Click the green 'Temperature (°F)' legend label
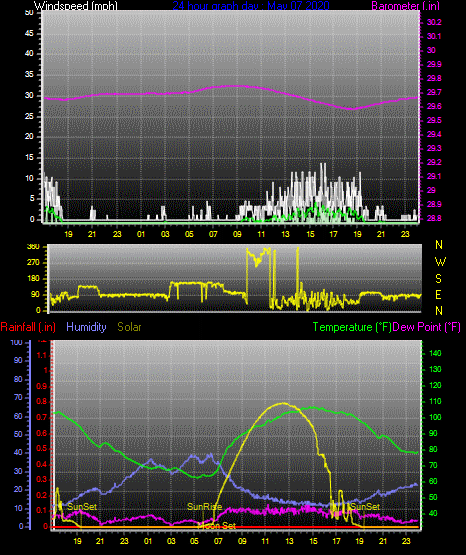 pyautogui.click(x=352, y=327)
